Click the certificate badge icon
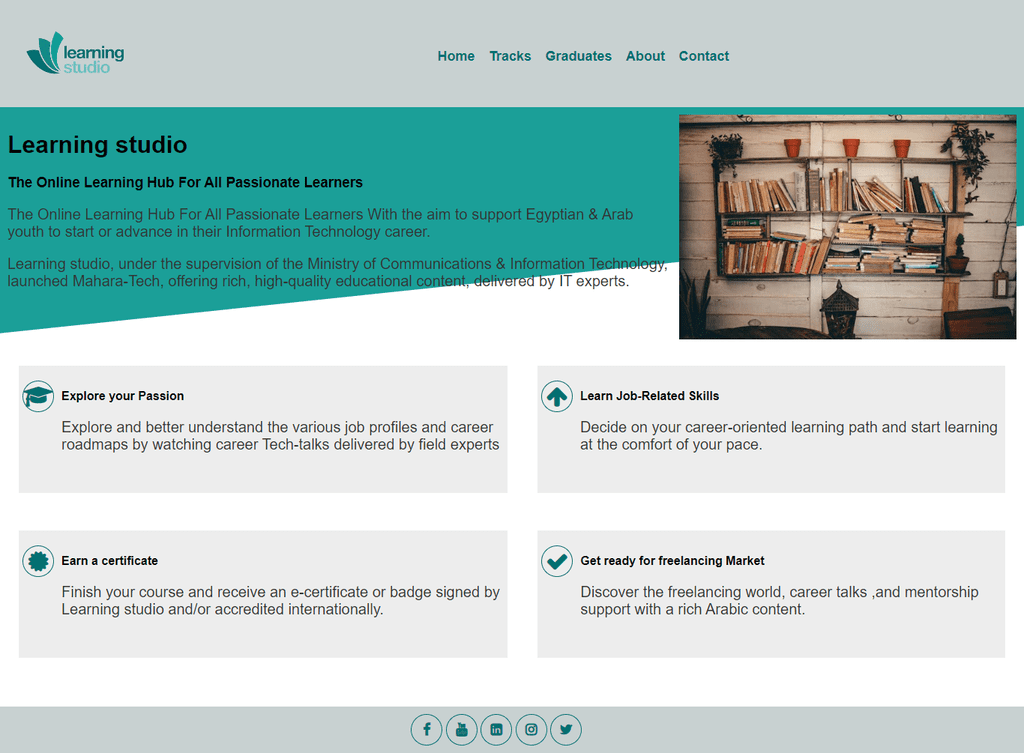The height and width of the screenshot is (753, 1024). (x=38, y=561)
